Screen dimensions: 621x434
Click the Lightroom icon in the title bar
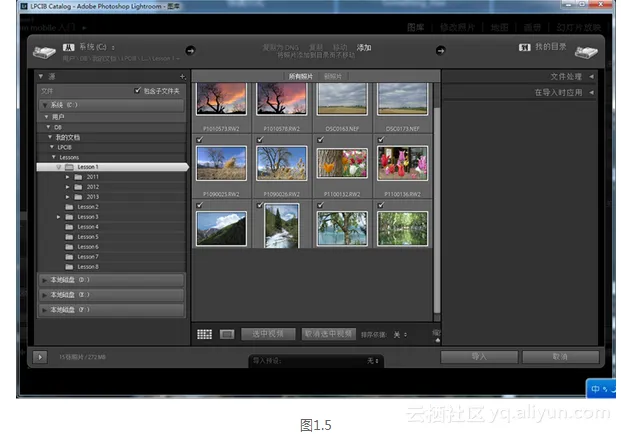[24, 6]
